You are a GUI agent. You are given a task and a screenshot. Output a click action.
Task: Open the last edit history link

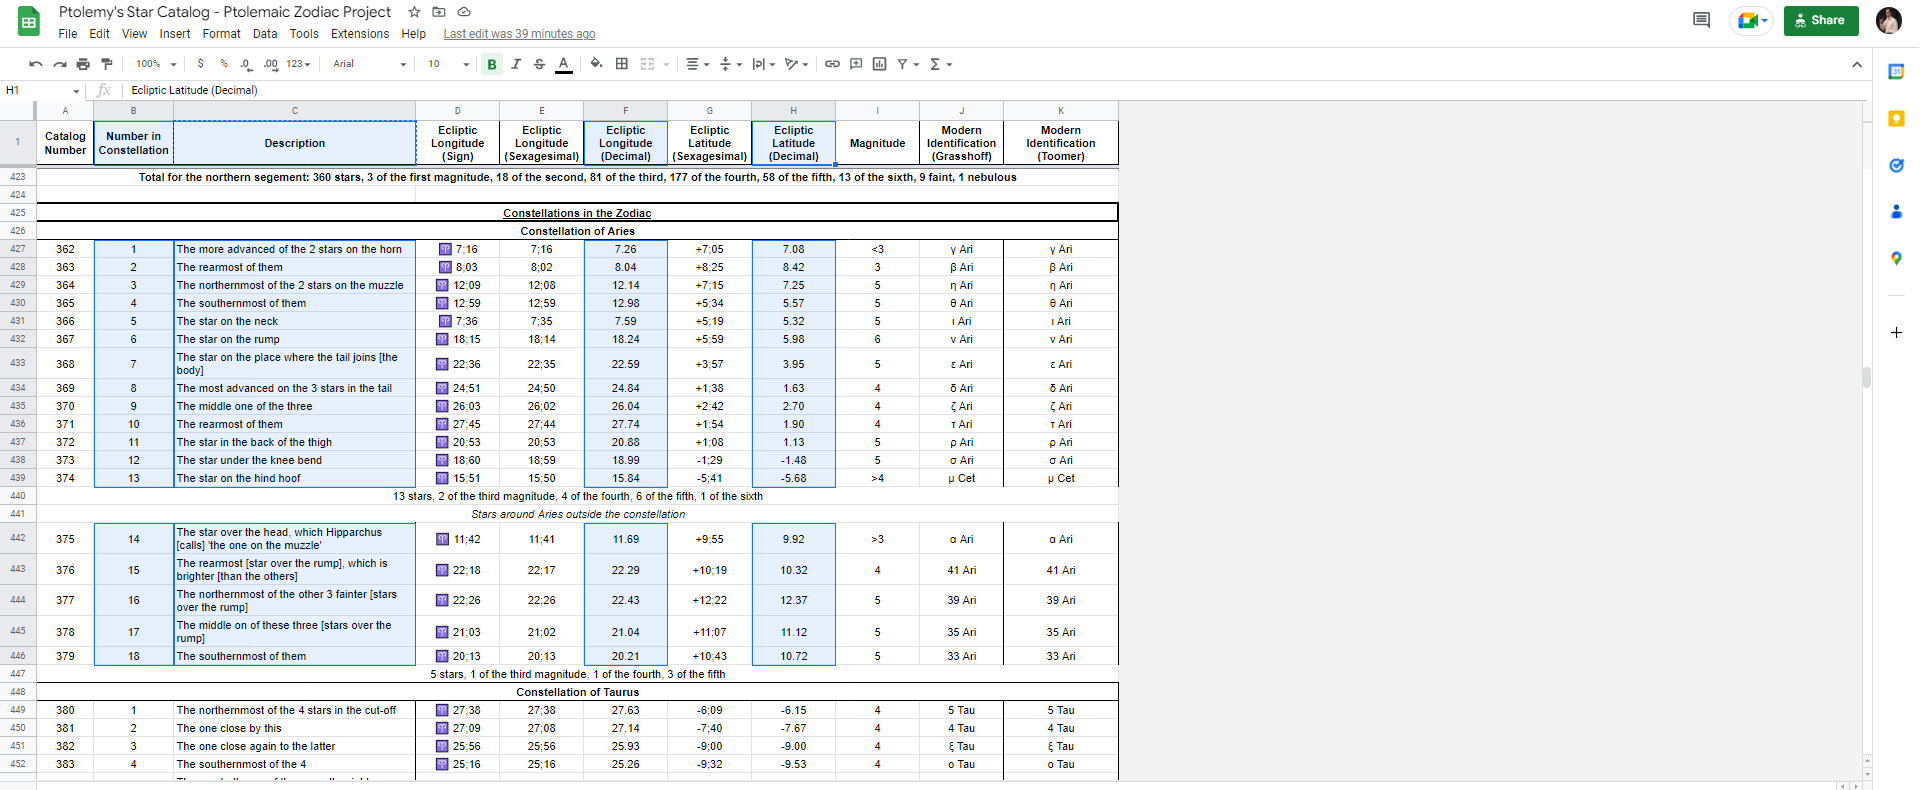(x=519, y=34)
